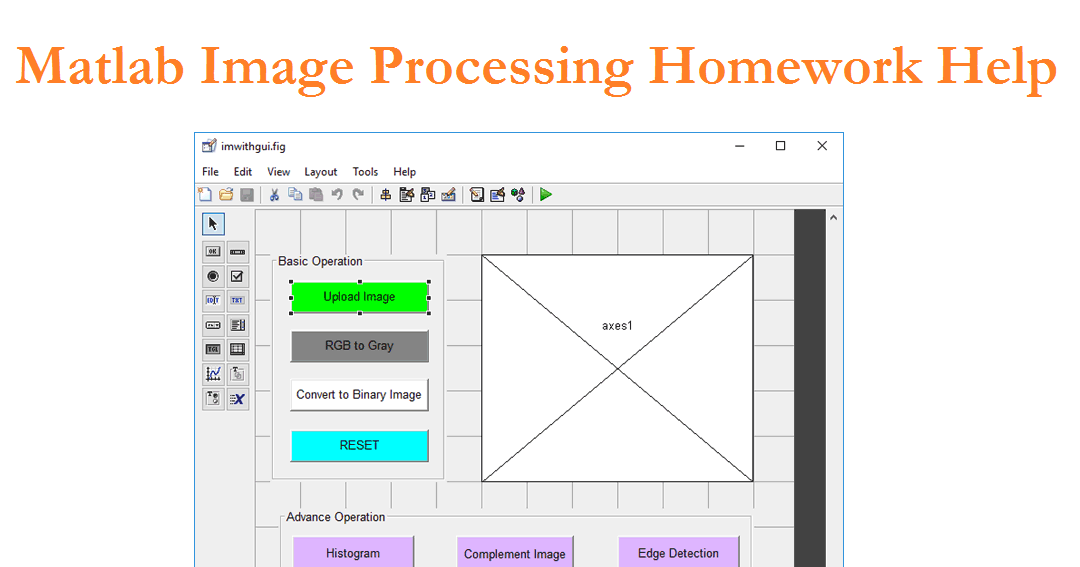1080x567 pixels.
Task: Pick the Check Box component in the palette
Action: point(238,276)
